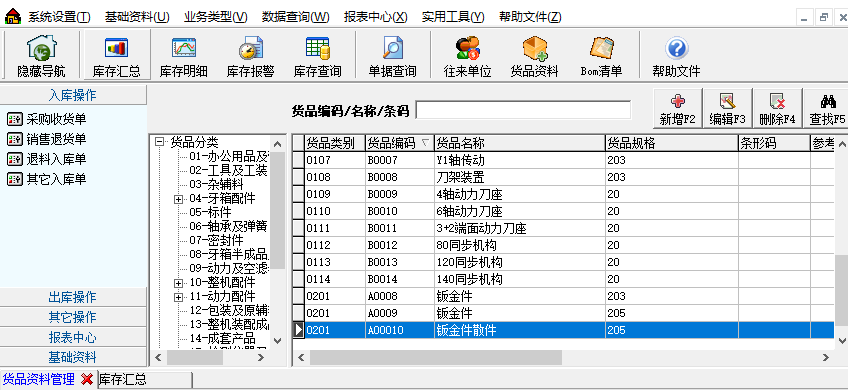The height and width of the screenshot is (390, 848).
Task: Open the 系统设置(T) menu
Action: pos(59,17)
